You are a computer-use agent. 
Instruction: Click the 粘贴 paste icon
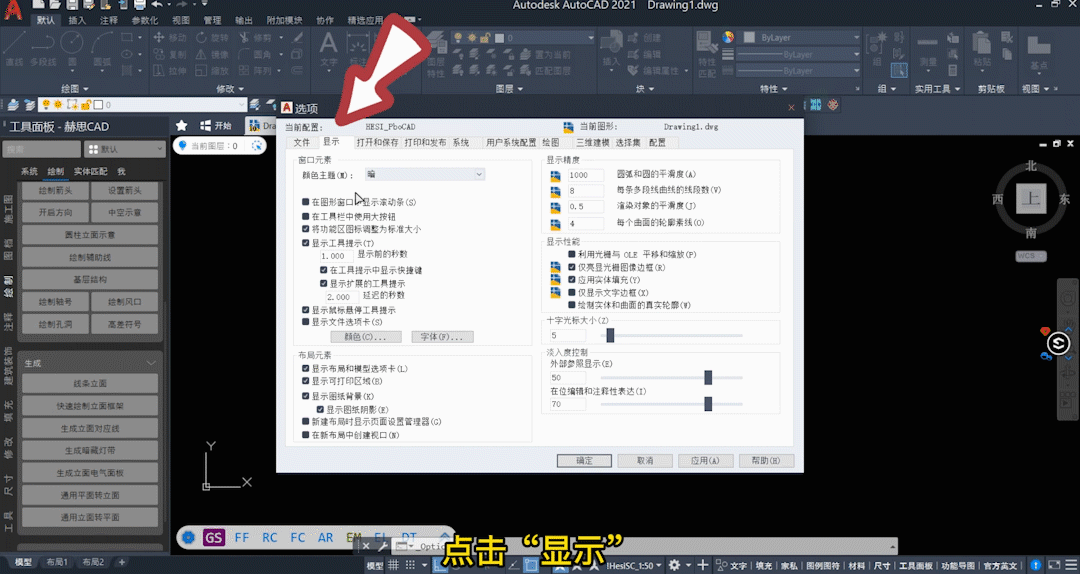click(x=982, y=50)
